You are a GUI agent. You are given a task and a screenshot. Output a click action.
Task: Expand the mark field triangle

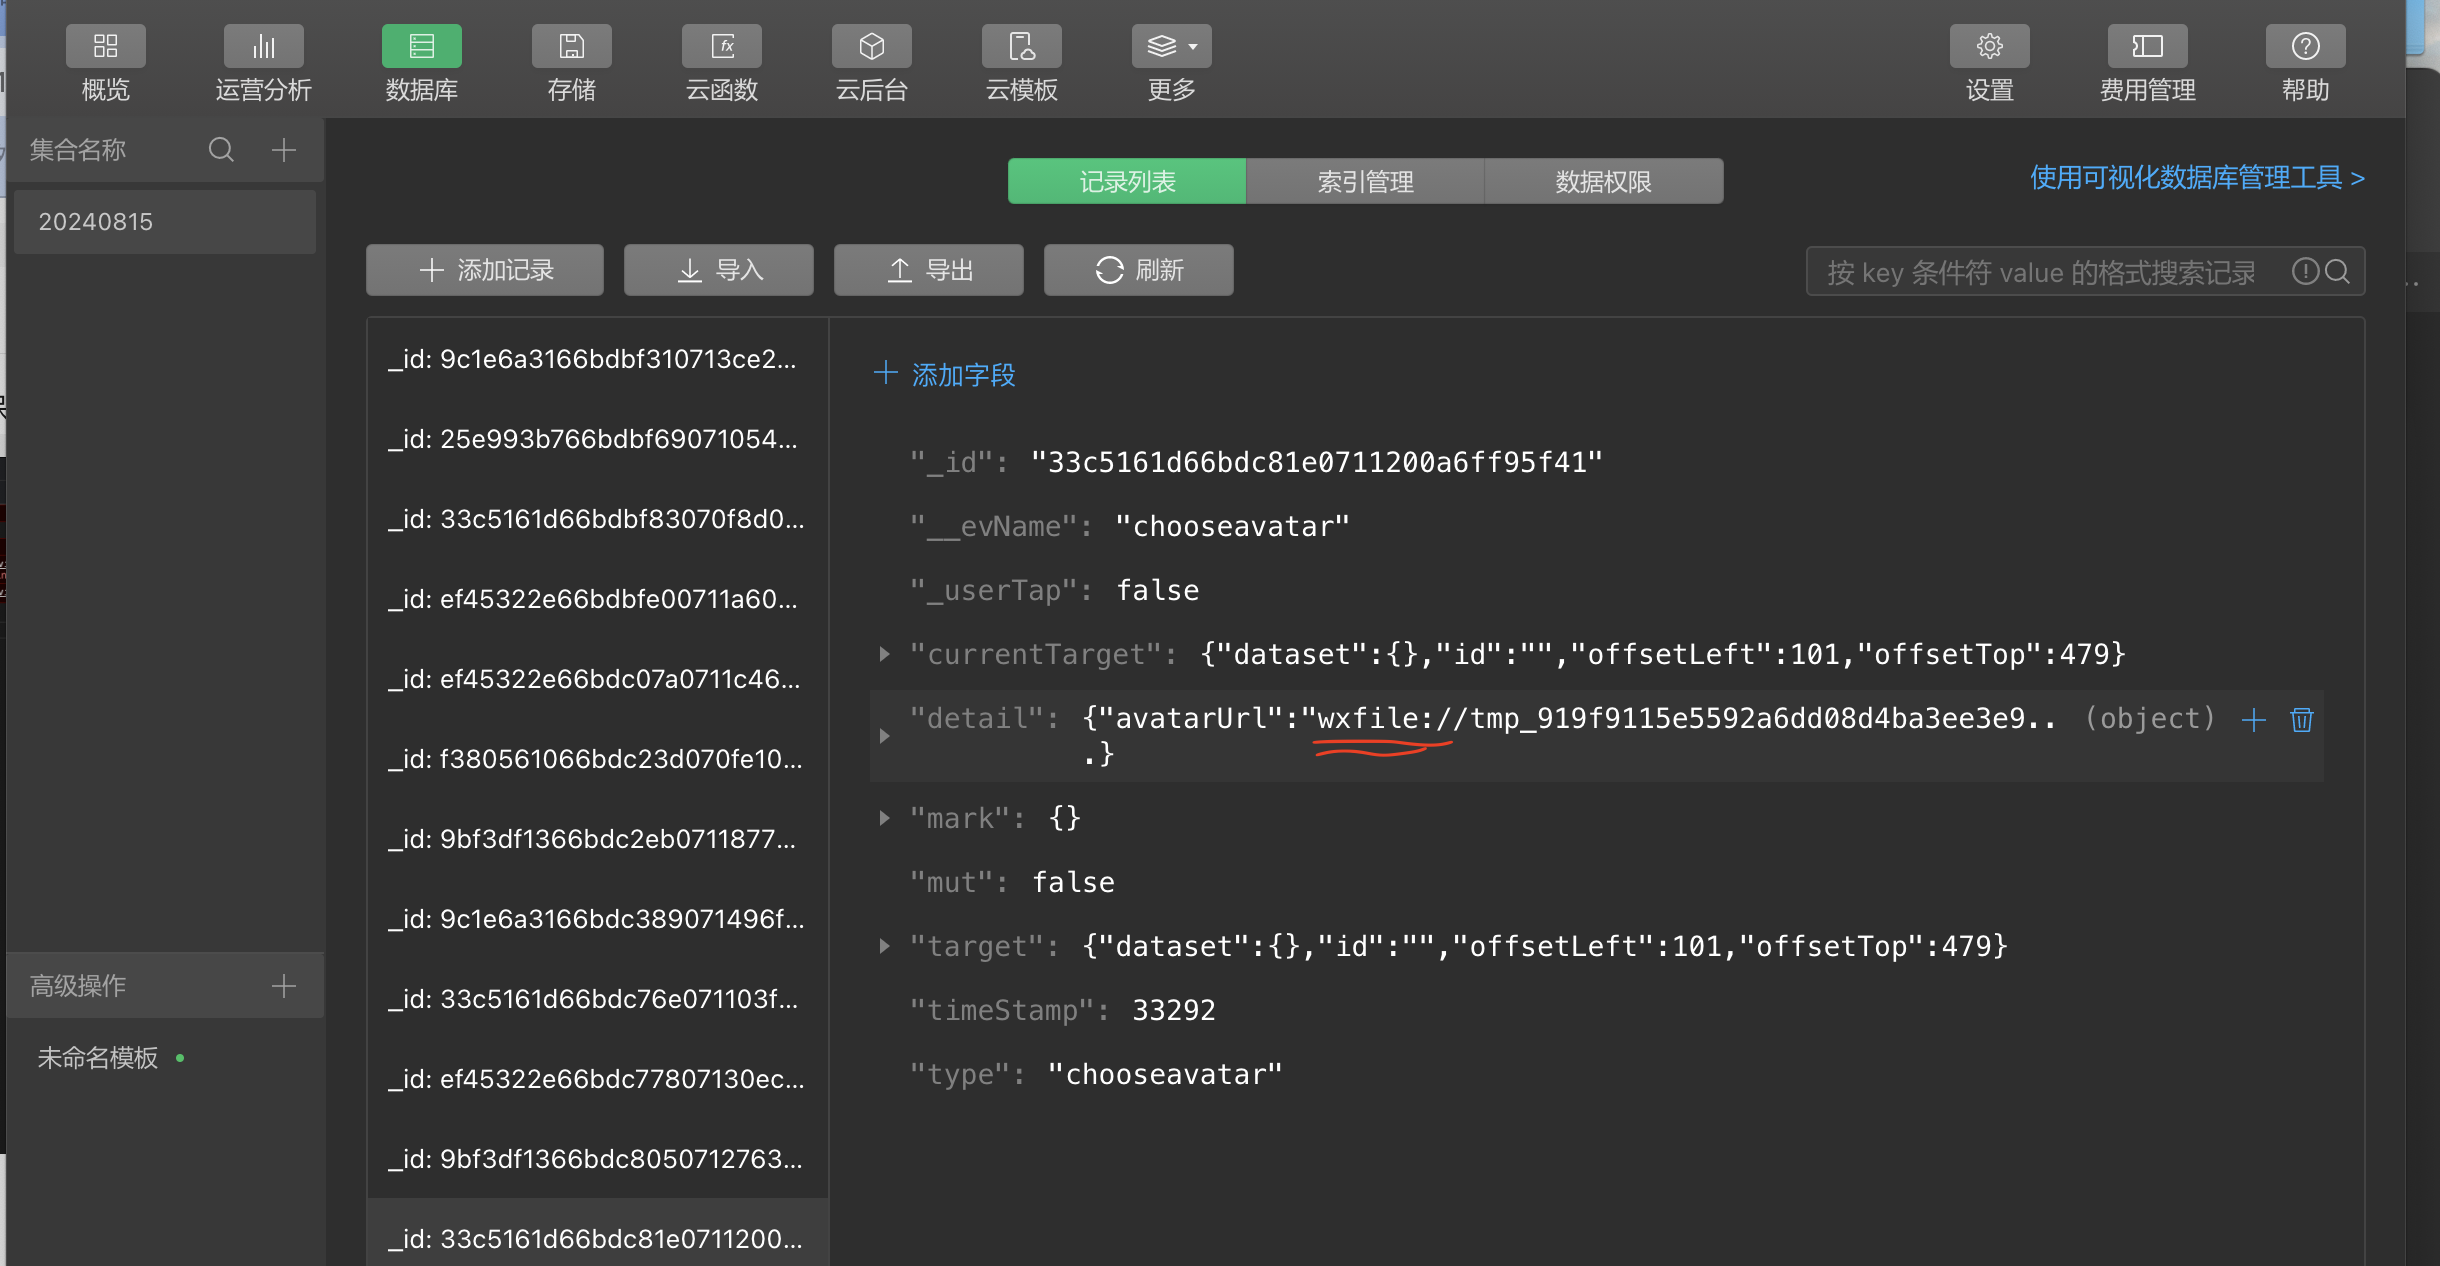(x=884, y=818)
